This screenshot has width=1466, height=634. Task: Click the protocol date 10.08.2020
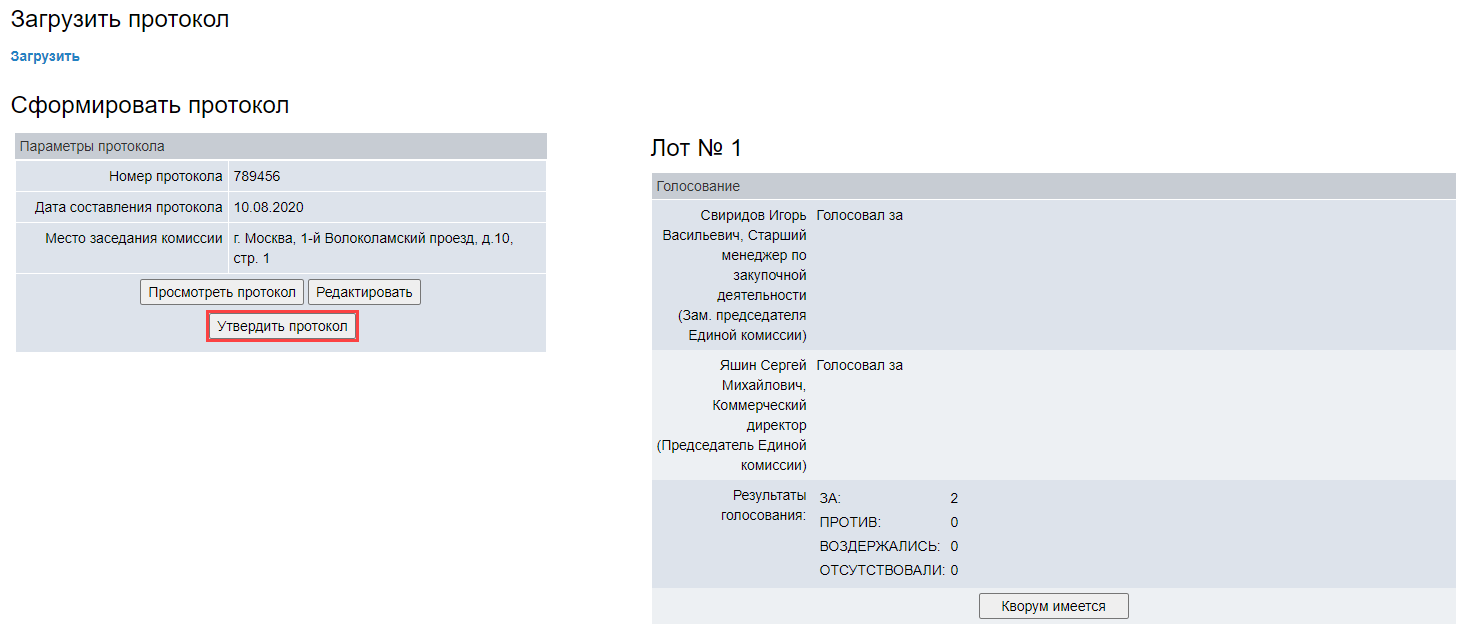coord(268,208)
